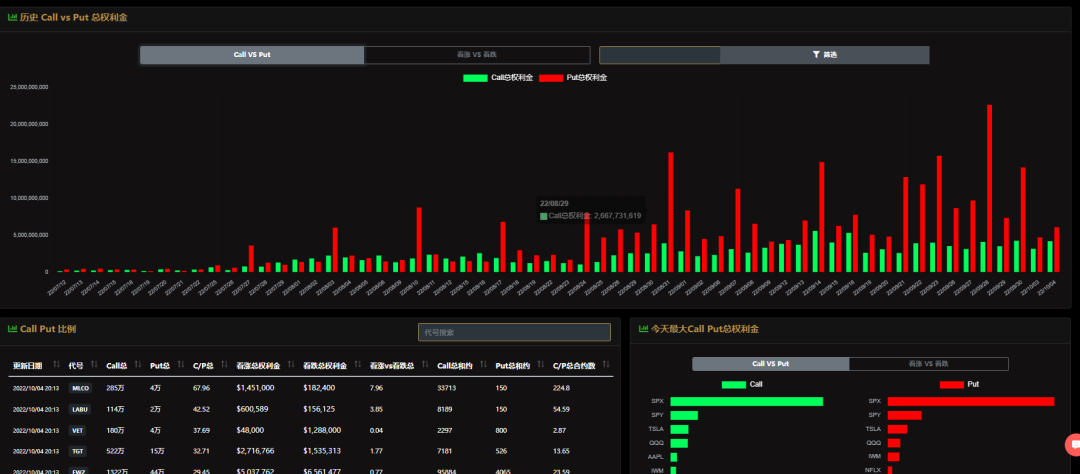Image resolution: width=1080 pixels, height=474 pixels.
Task: Click the $1,288,000 cell in VET row
Action: coord(322,431)
